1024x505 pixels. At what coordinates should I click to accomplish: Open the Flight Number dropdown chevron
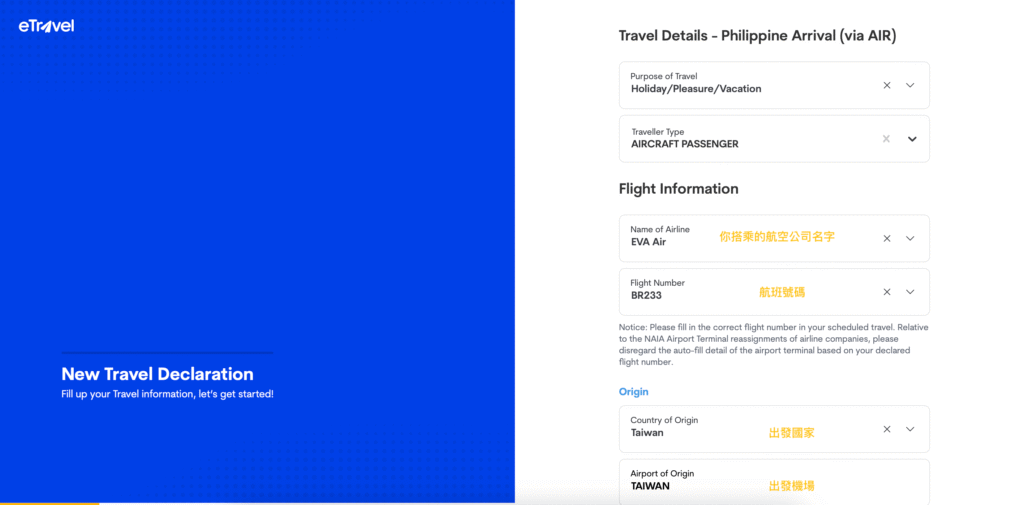point(910,292)
